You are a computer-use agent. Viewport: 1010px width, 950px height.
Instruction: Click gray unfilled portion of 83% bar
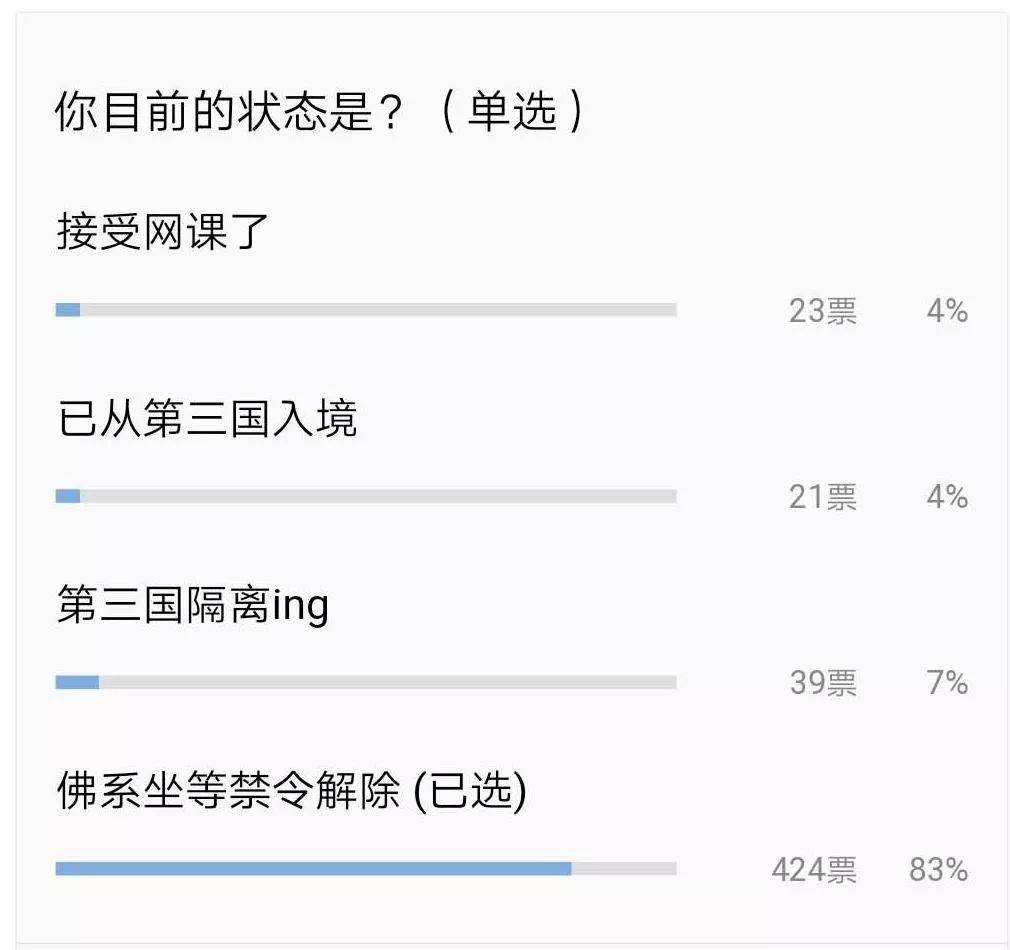click(x=624, y=869)
